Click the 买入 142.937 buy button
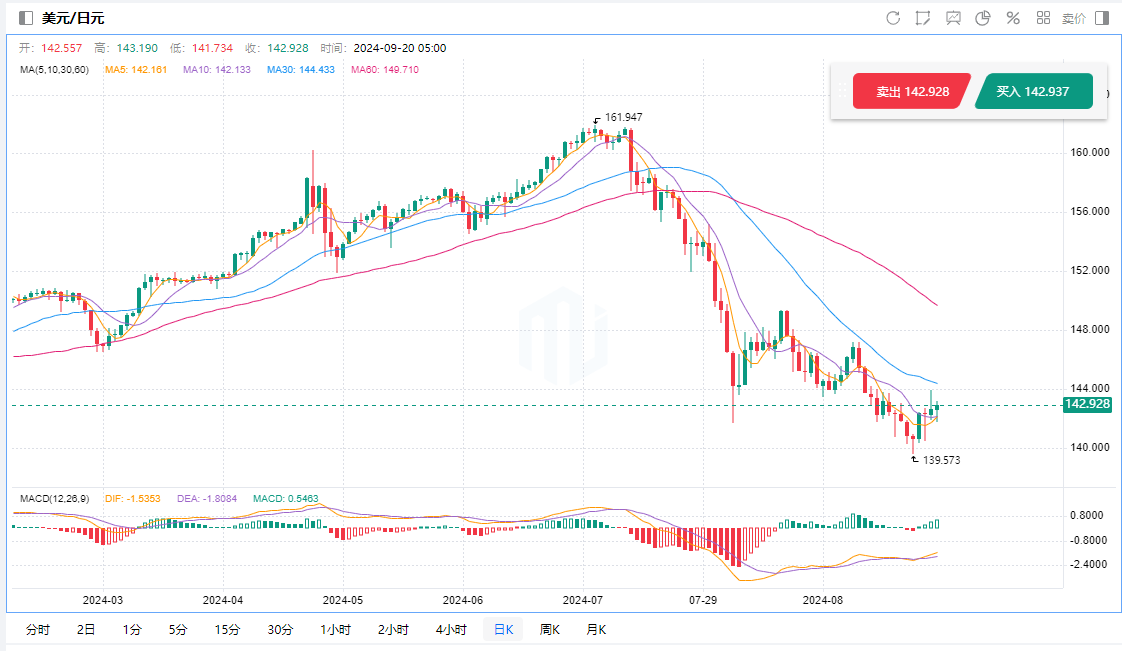1122x651 pixels. click(x=1032, y=91)
